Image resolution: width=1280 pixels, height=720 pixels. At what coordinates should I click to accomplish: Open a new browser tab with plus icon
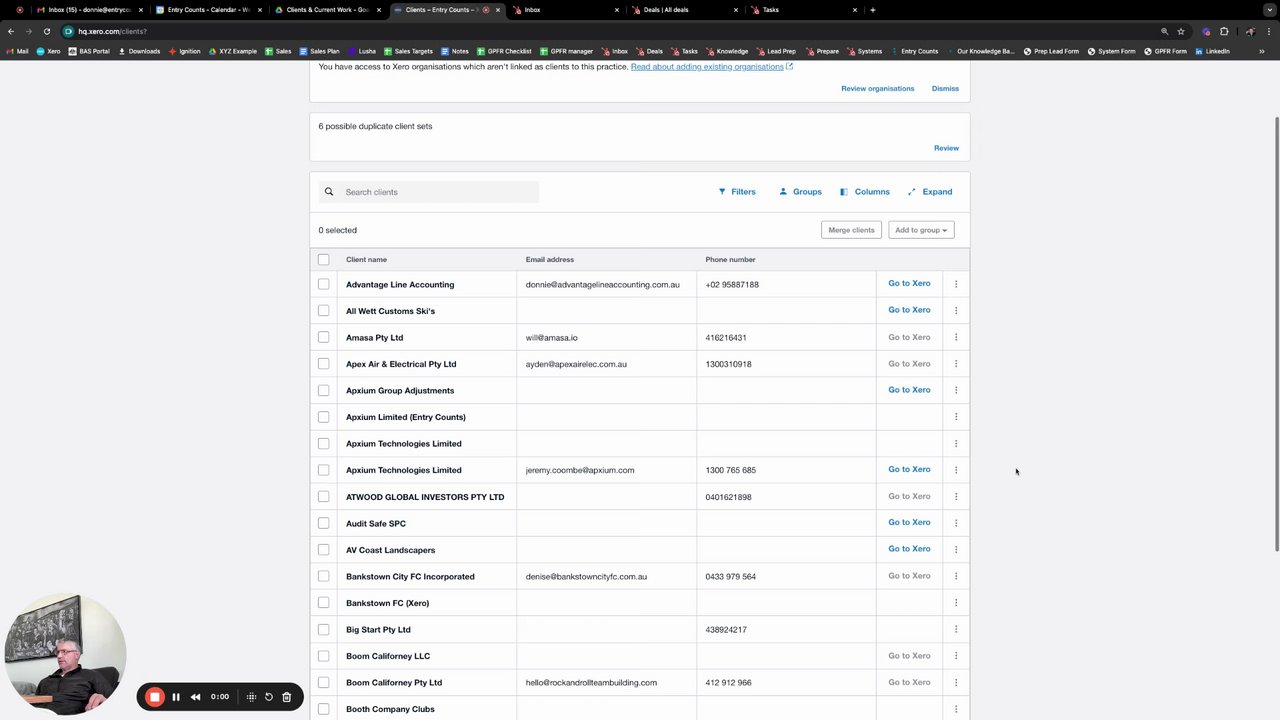click(873, 10)
